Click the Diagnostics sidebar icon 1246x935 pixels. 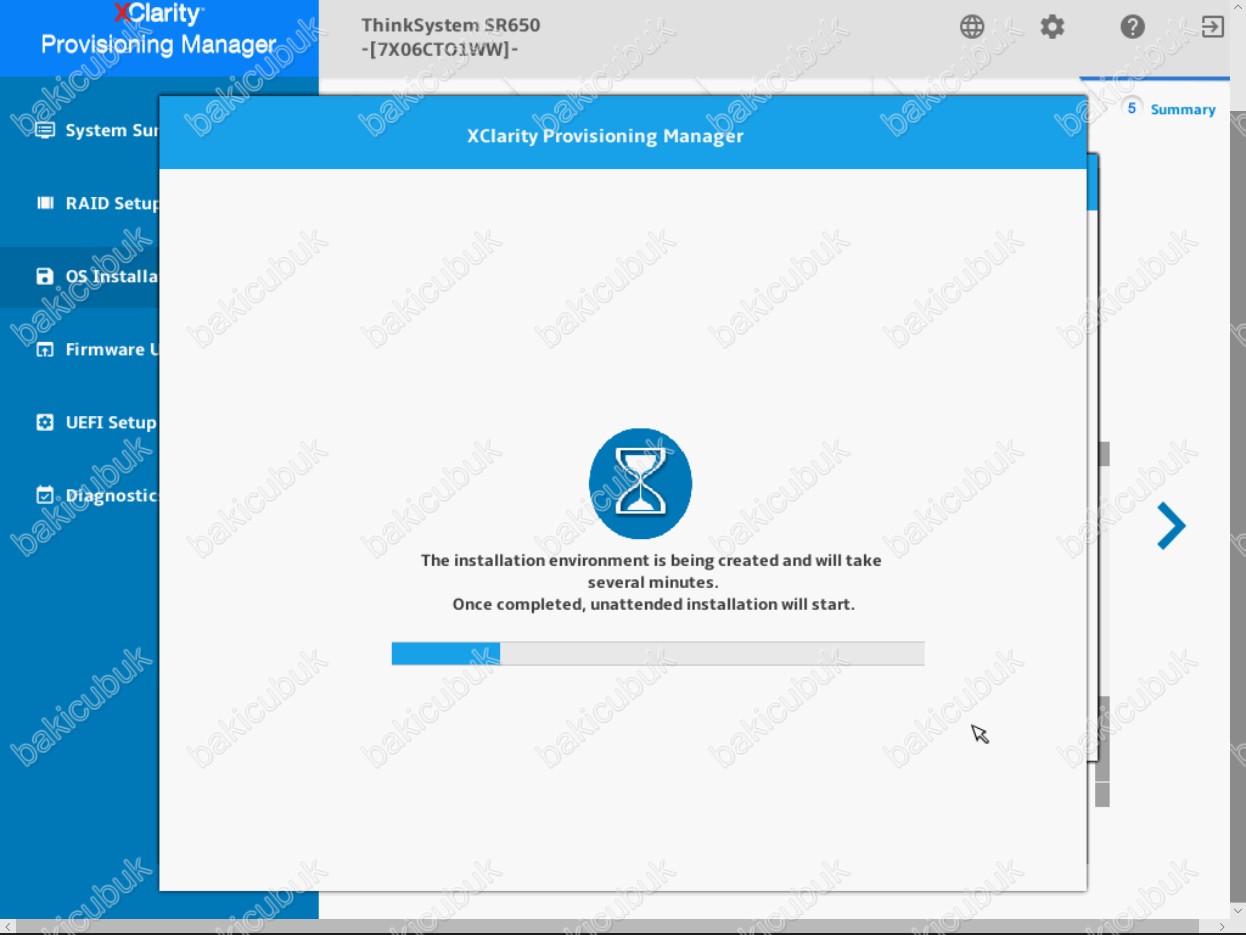pyautogui.click(x=45, y=495)
